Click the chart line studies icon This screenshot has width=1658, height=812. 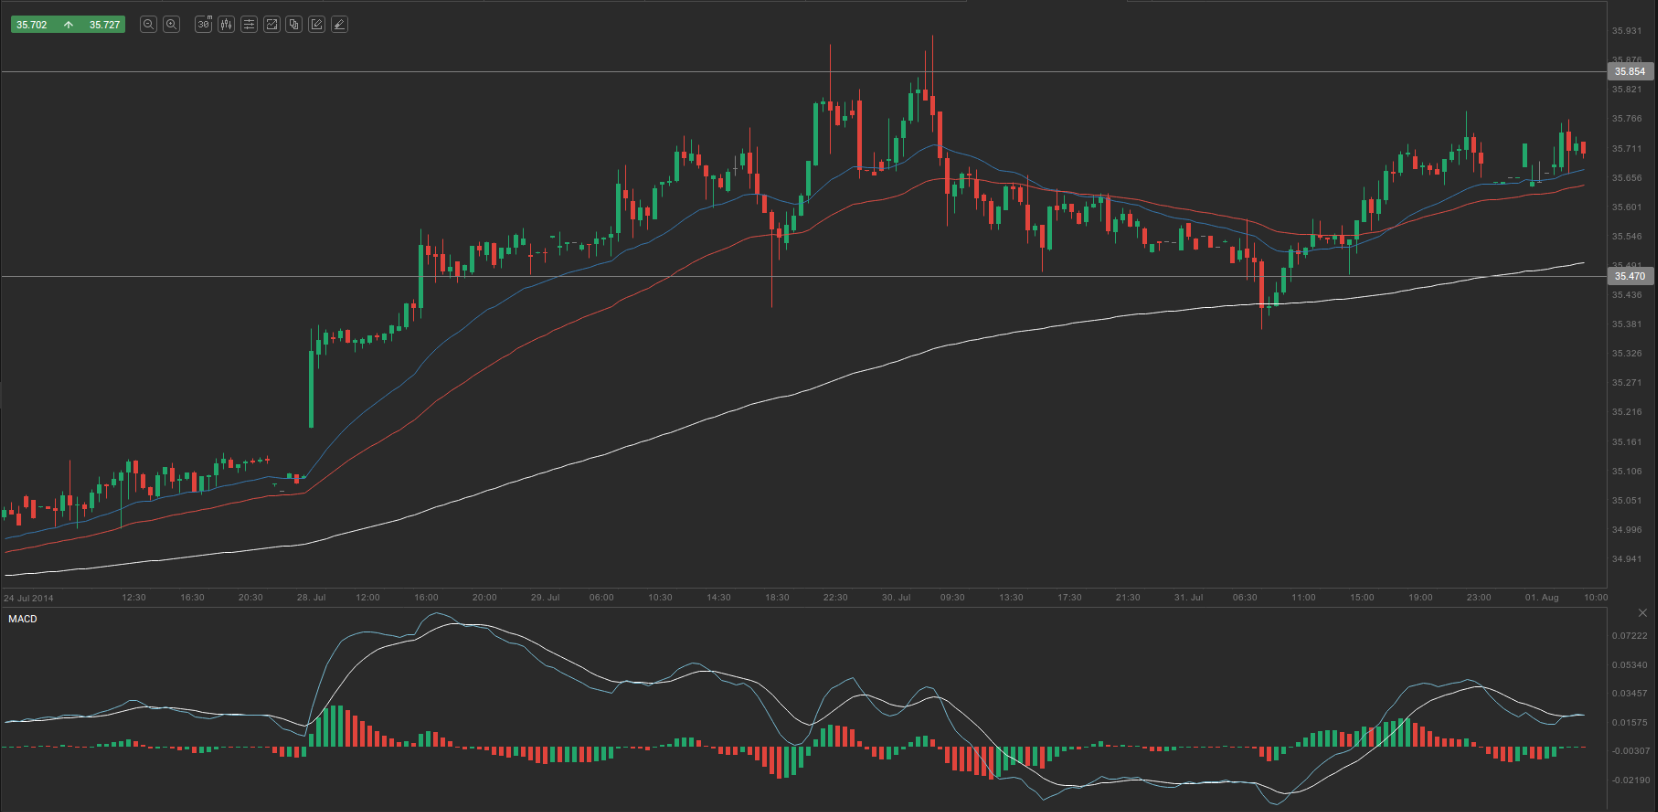click(271, 24)
